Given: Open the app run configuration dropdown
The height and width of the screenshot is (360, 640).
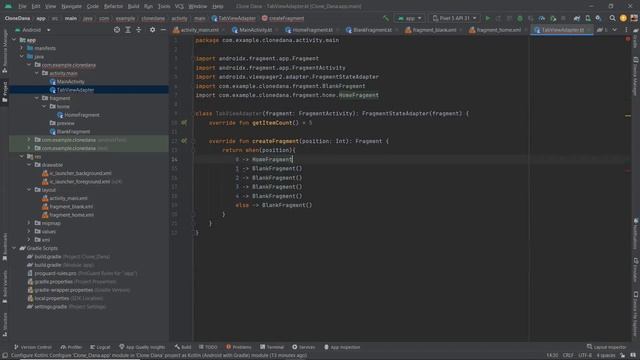Looking at the screenshot, I should pyautogui.click(x=409, y=18).
